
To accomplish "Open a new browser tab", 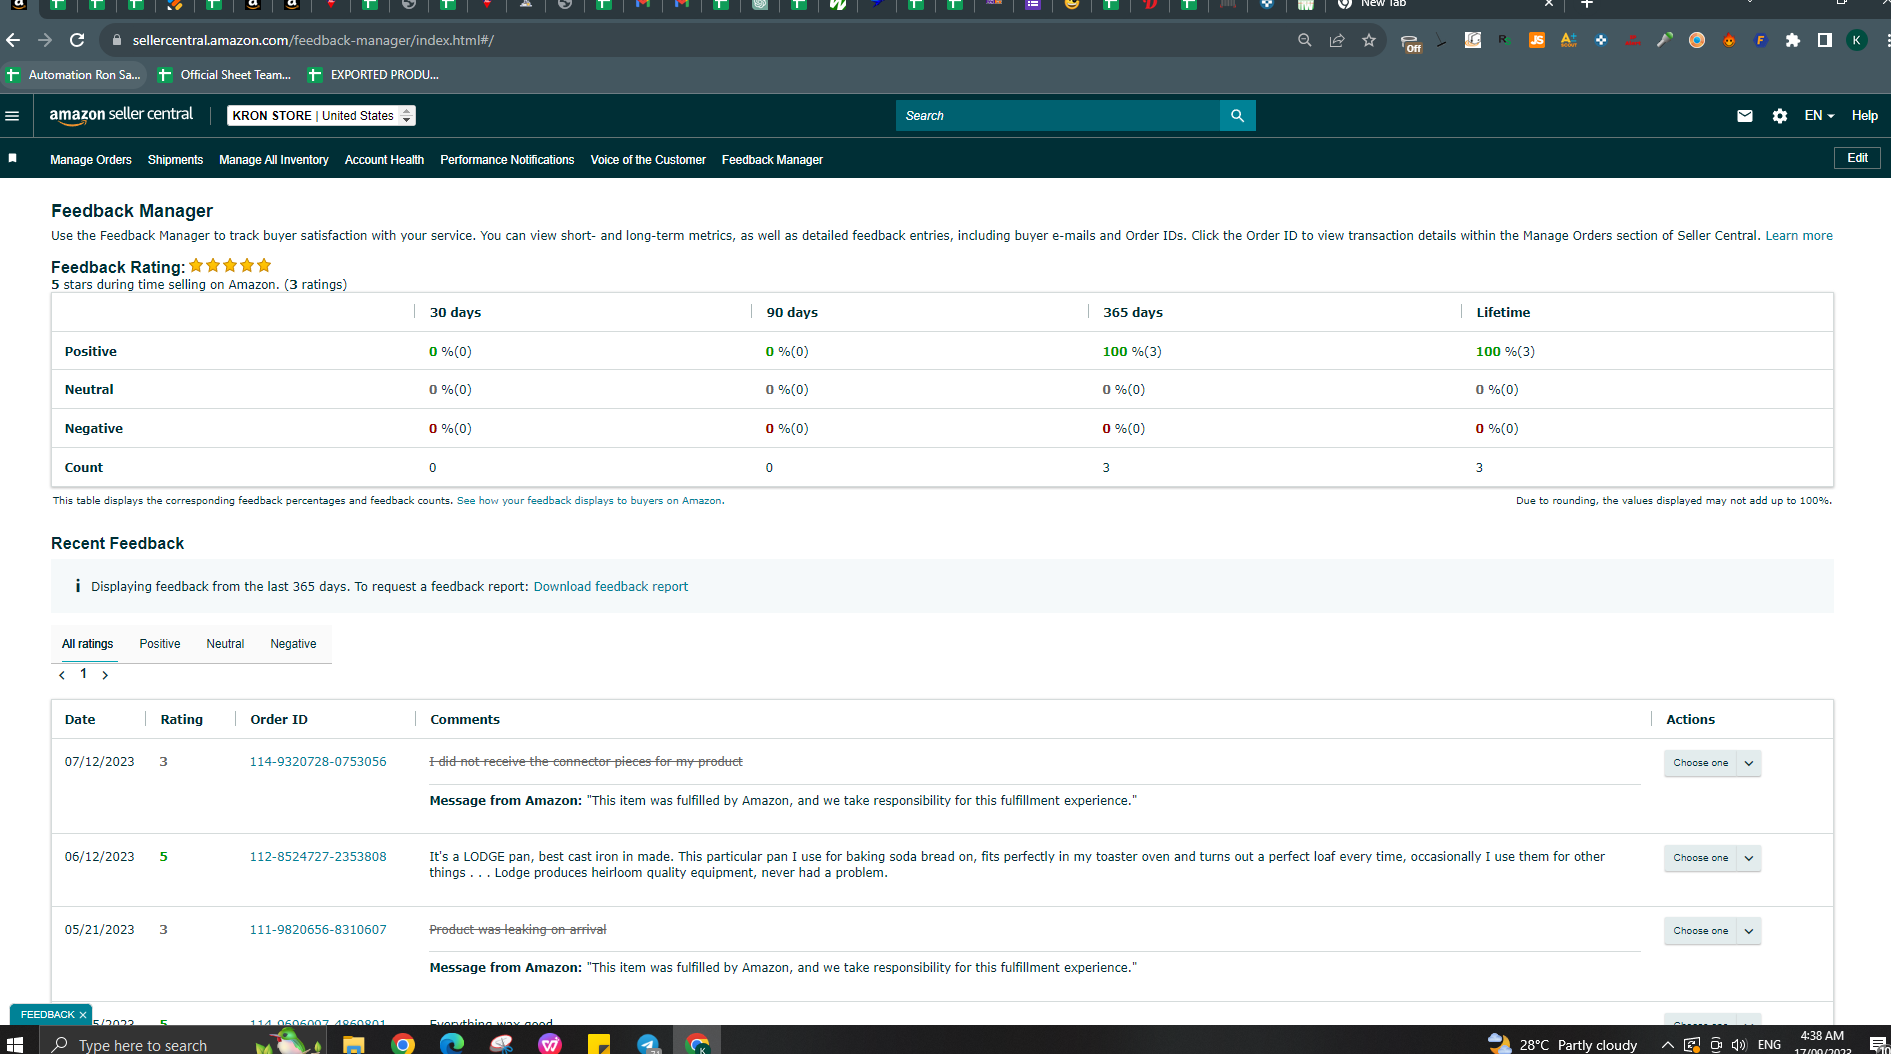I will 1586,4.
